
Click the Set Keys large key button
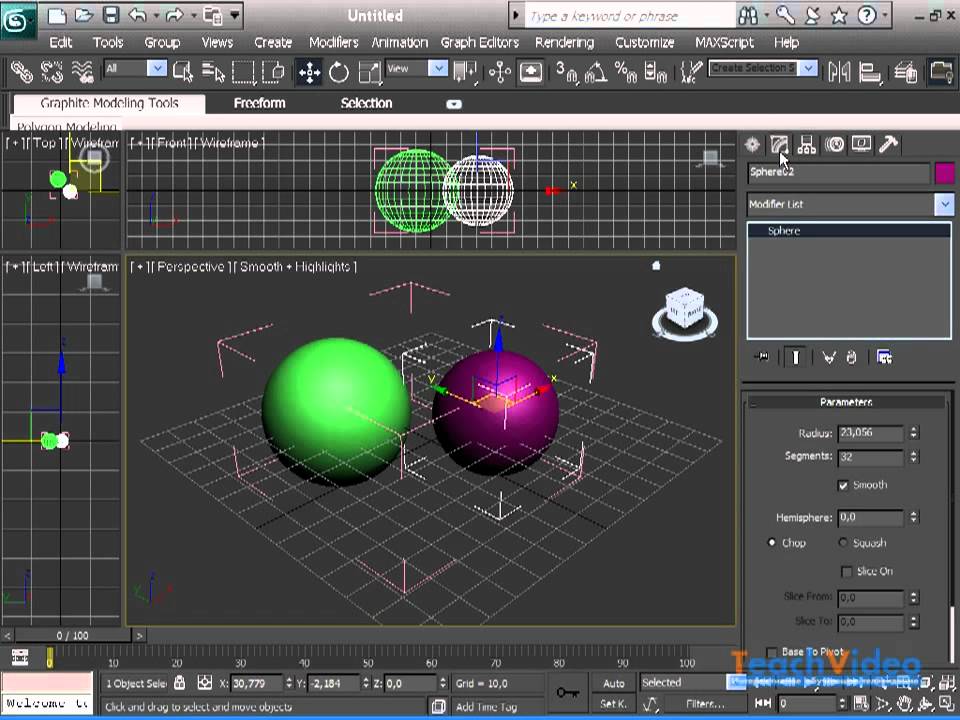tap(567, 692)
